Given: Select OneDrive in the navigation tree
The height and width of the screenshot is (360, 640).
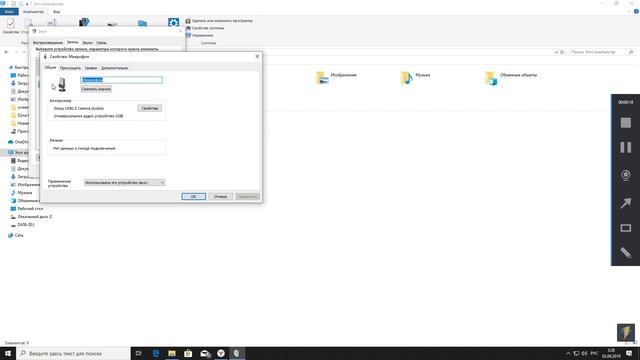Looking at the screenshot, I should (x=19, y=142).
